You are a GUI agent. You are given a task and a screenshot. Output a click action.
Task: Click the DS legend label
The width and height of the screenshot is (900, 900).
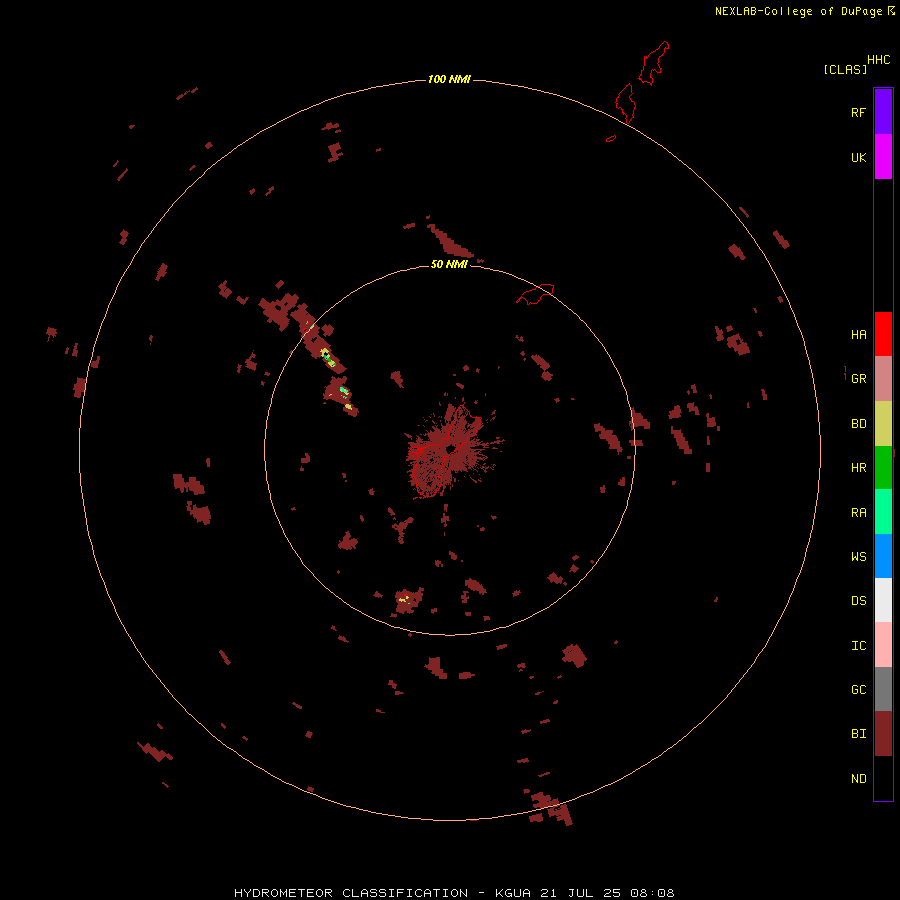click(858, 601)
